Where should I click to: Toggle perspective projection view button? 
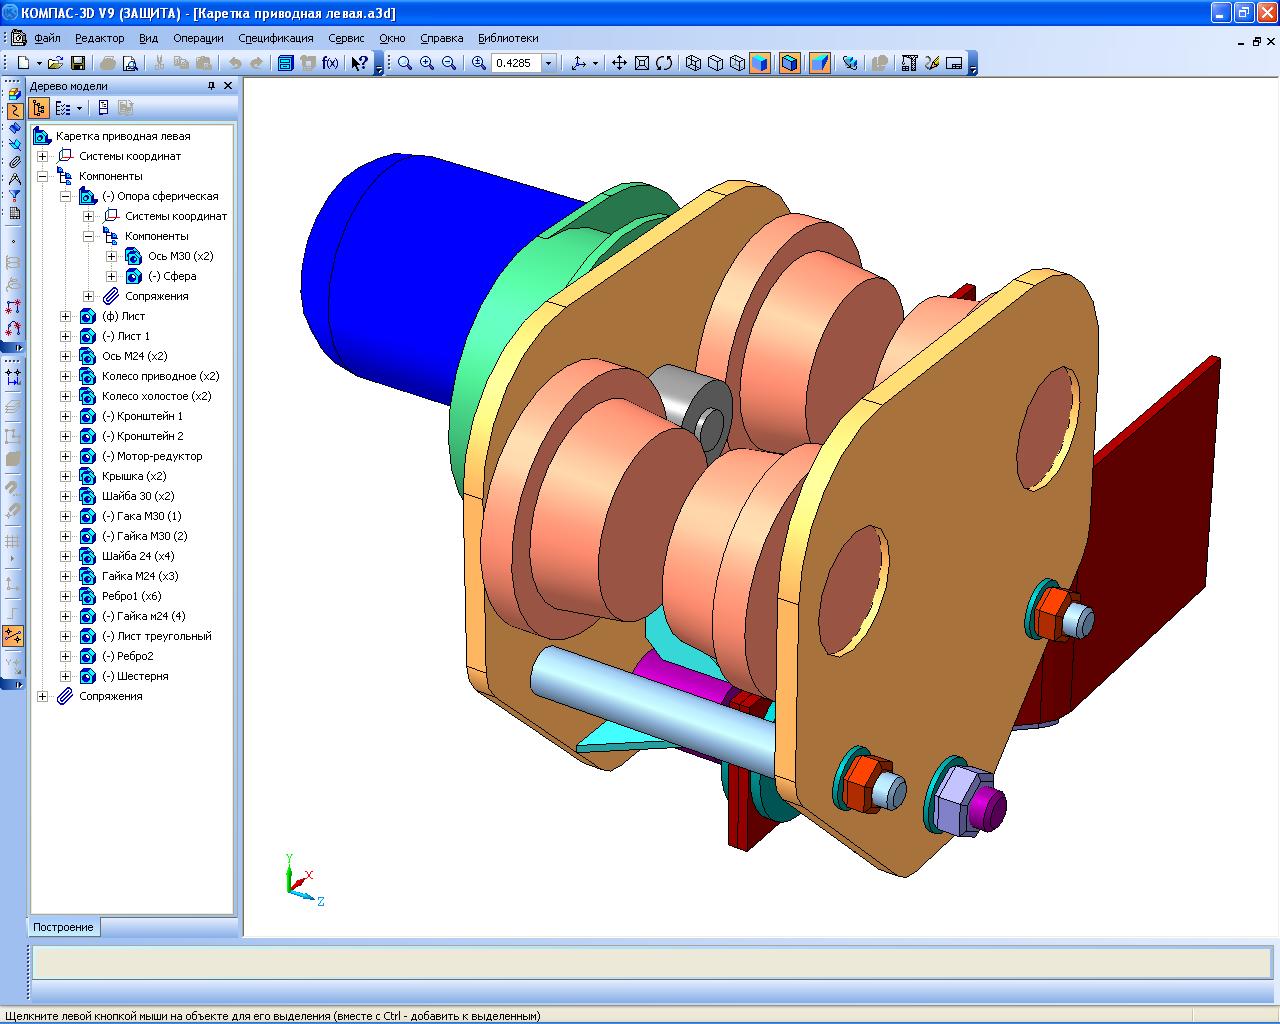(820, 63)
